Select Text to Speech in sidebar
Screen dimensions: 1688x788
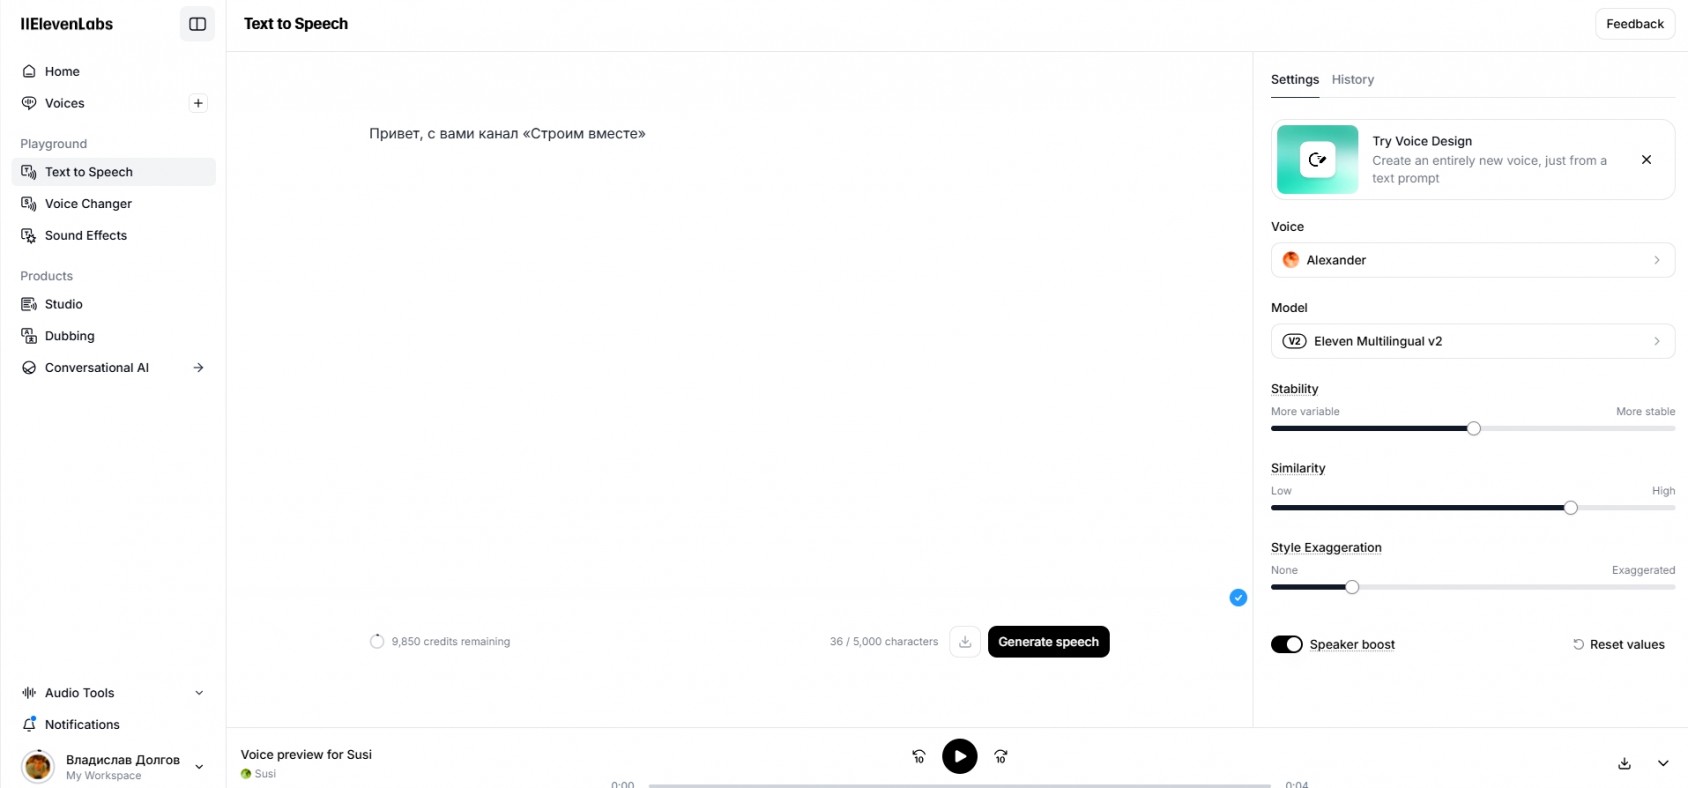113,172
